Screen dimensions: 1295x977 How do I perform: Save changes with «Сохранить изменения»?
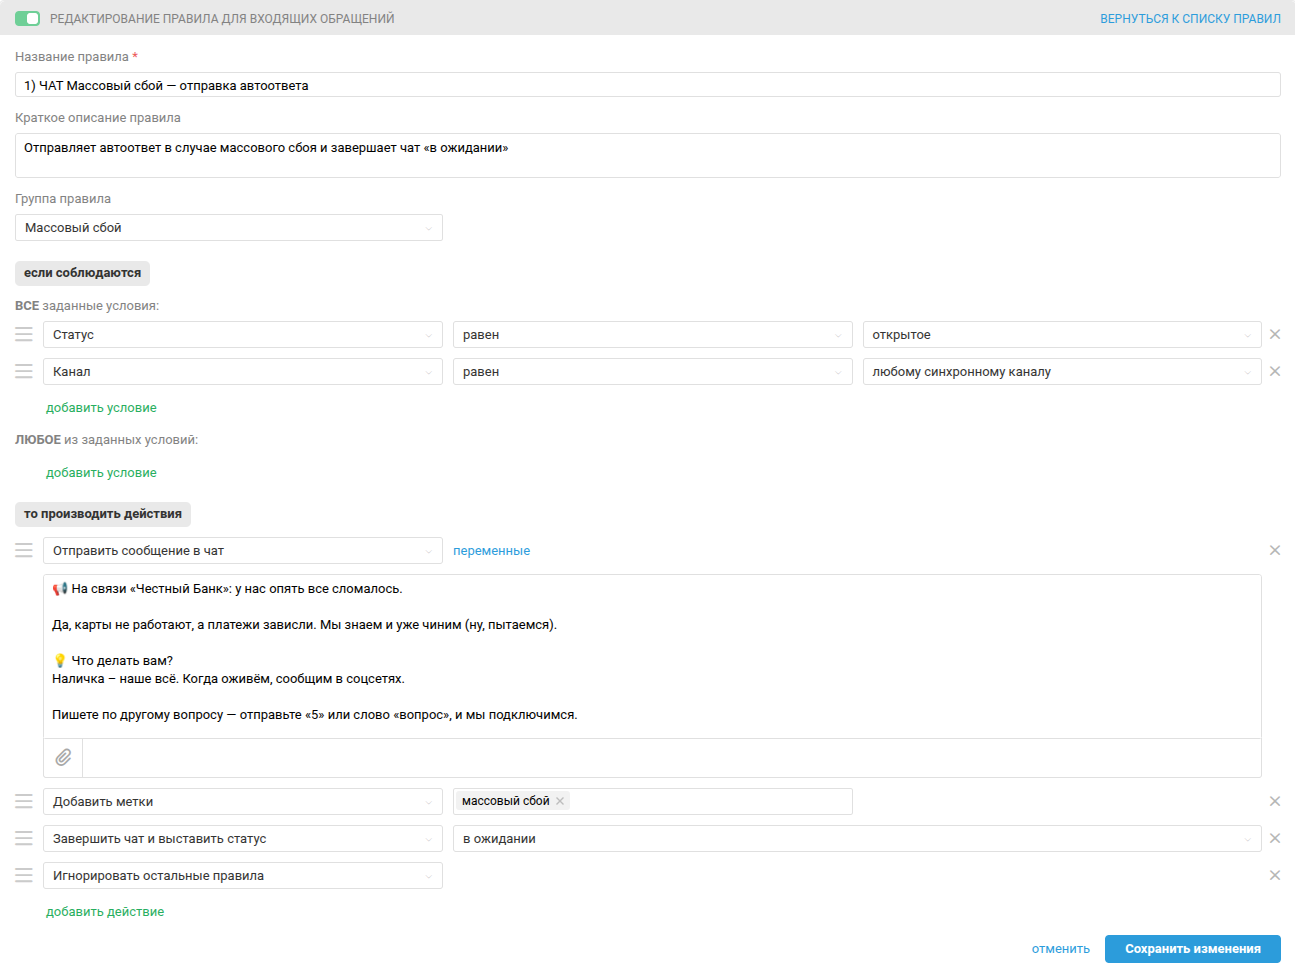click(1193, 949)
